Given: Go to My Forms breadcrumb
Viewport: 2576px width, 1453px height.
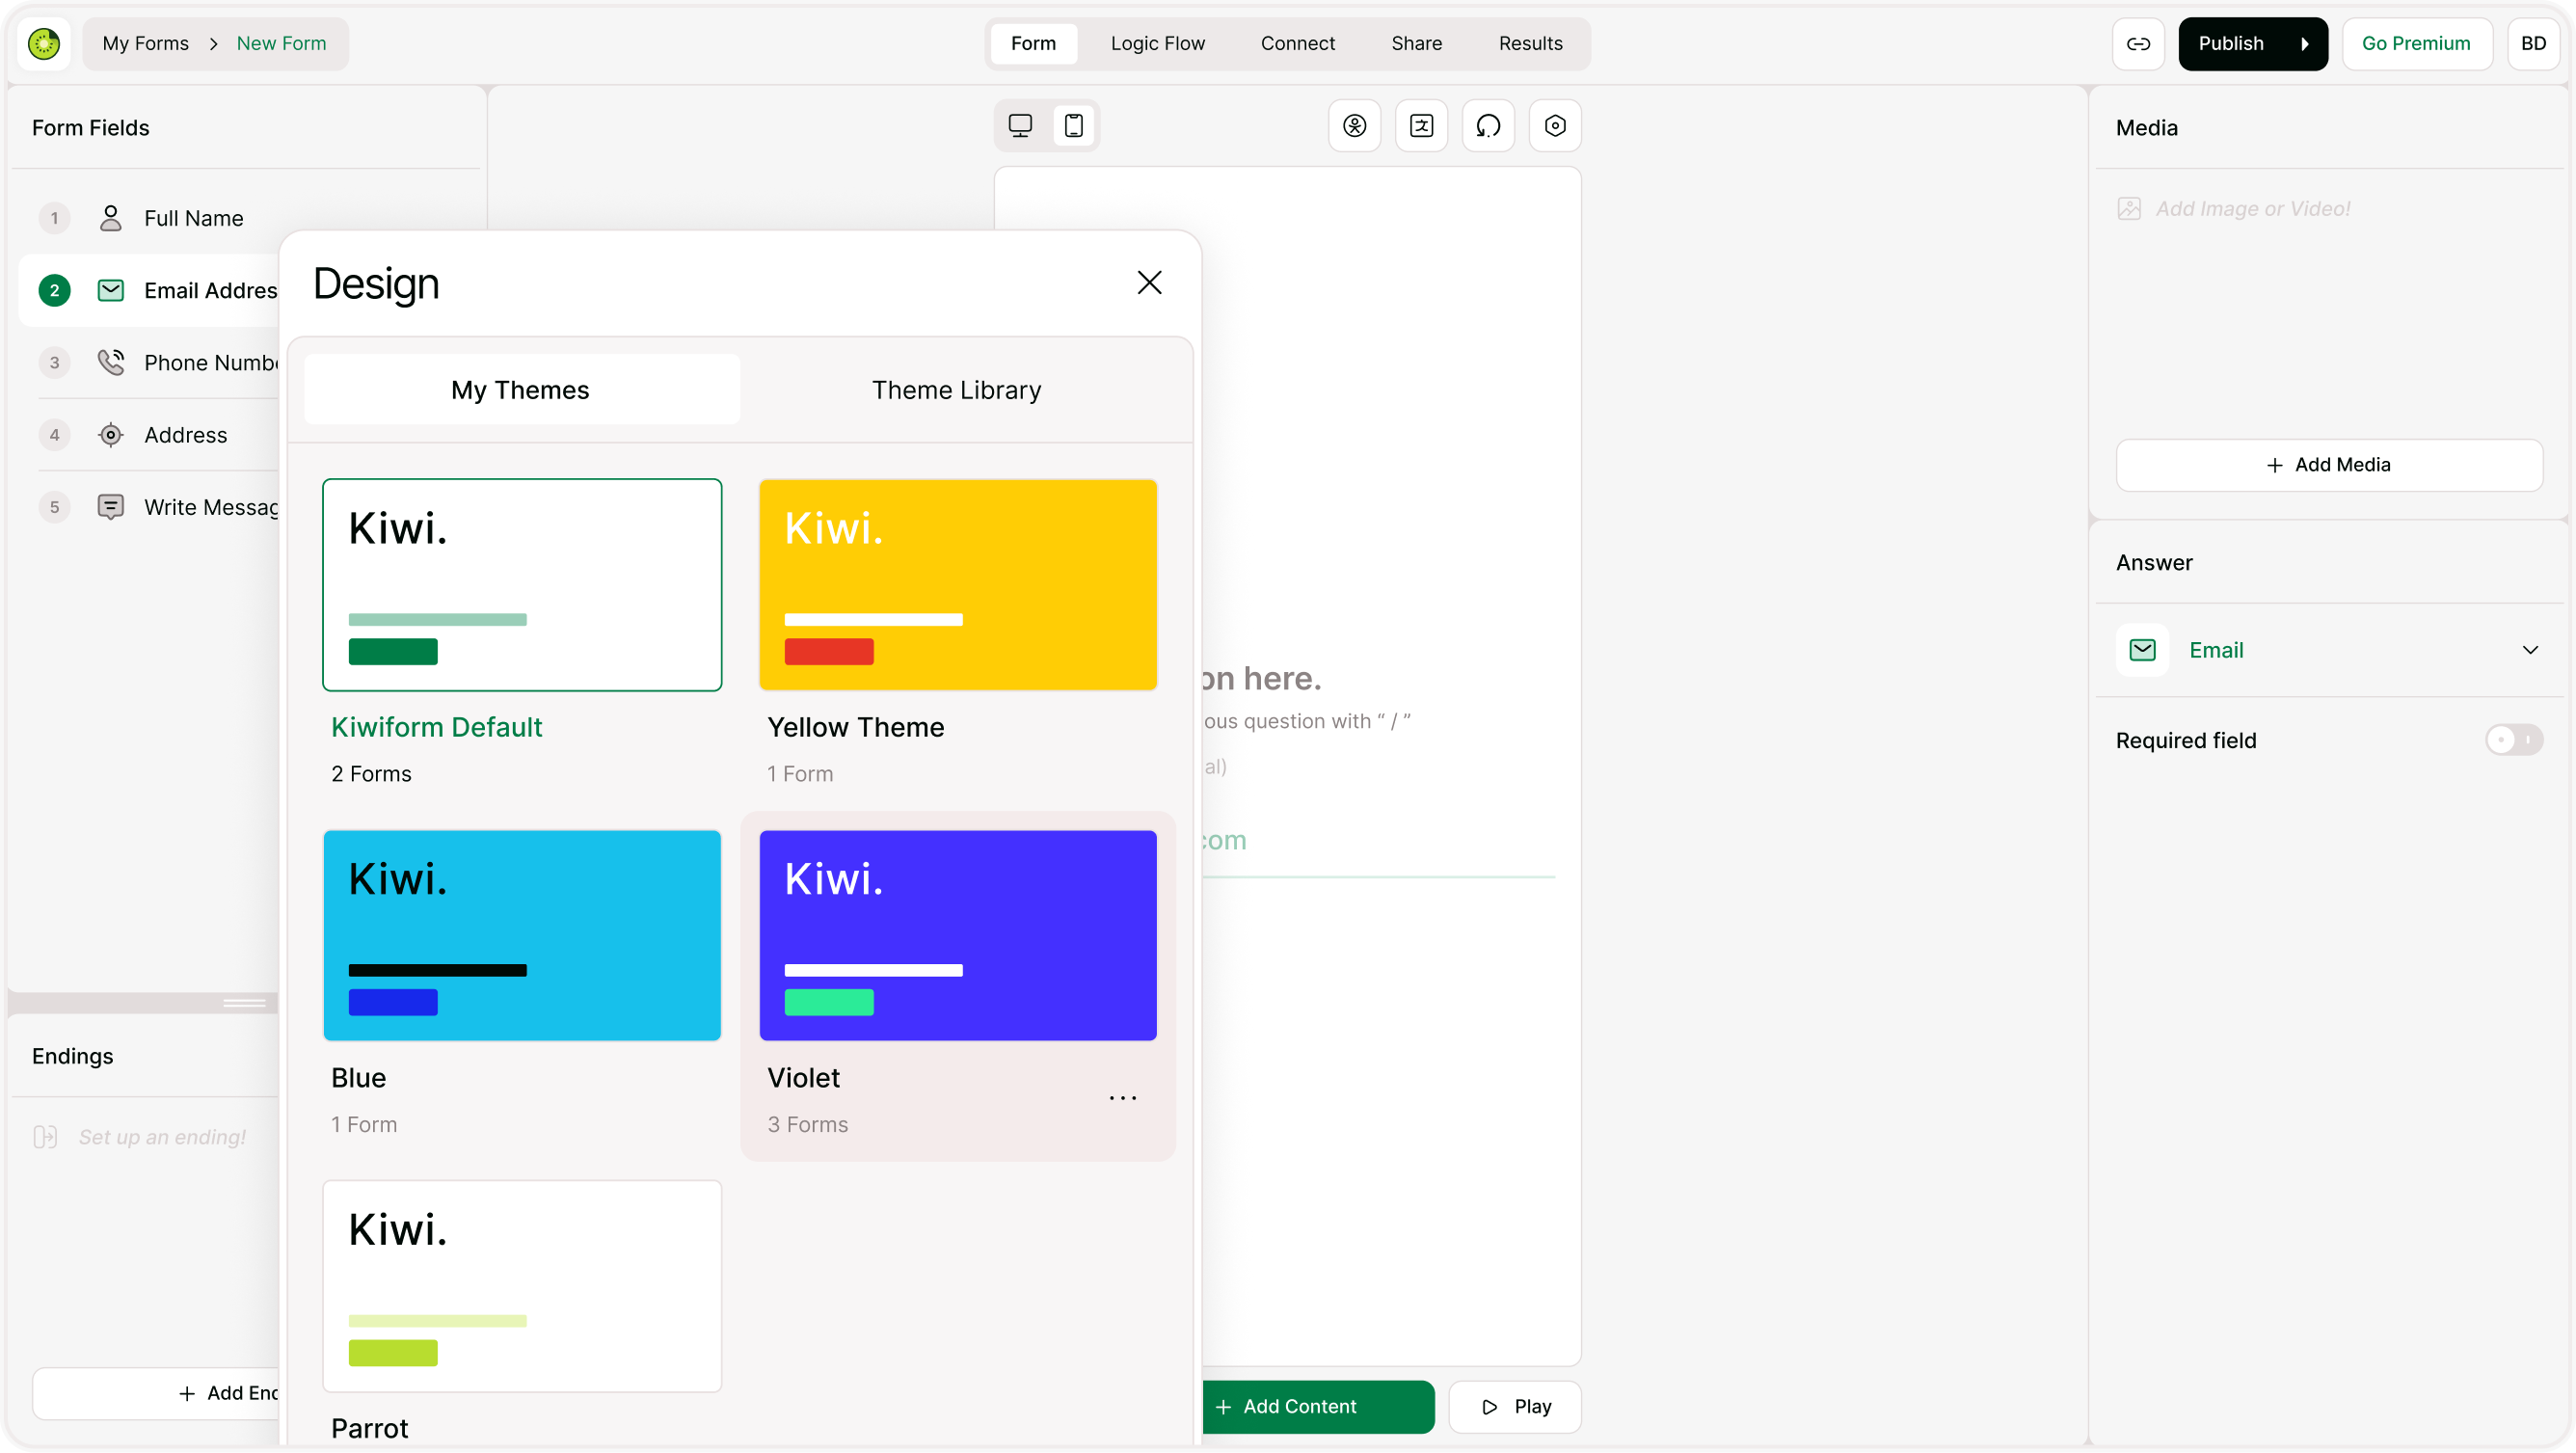Looking at the screenshot, I should pos(145,43).
